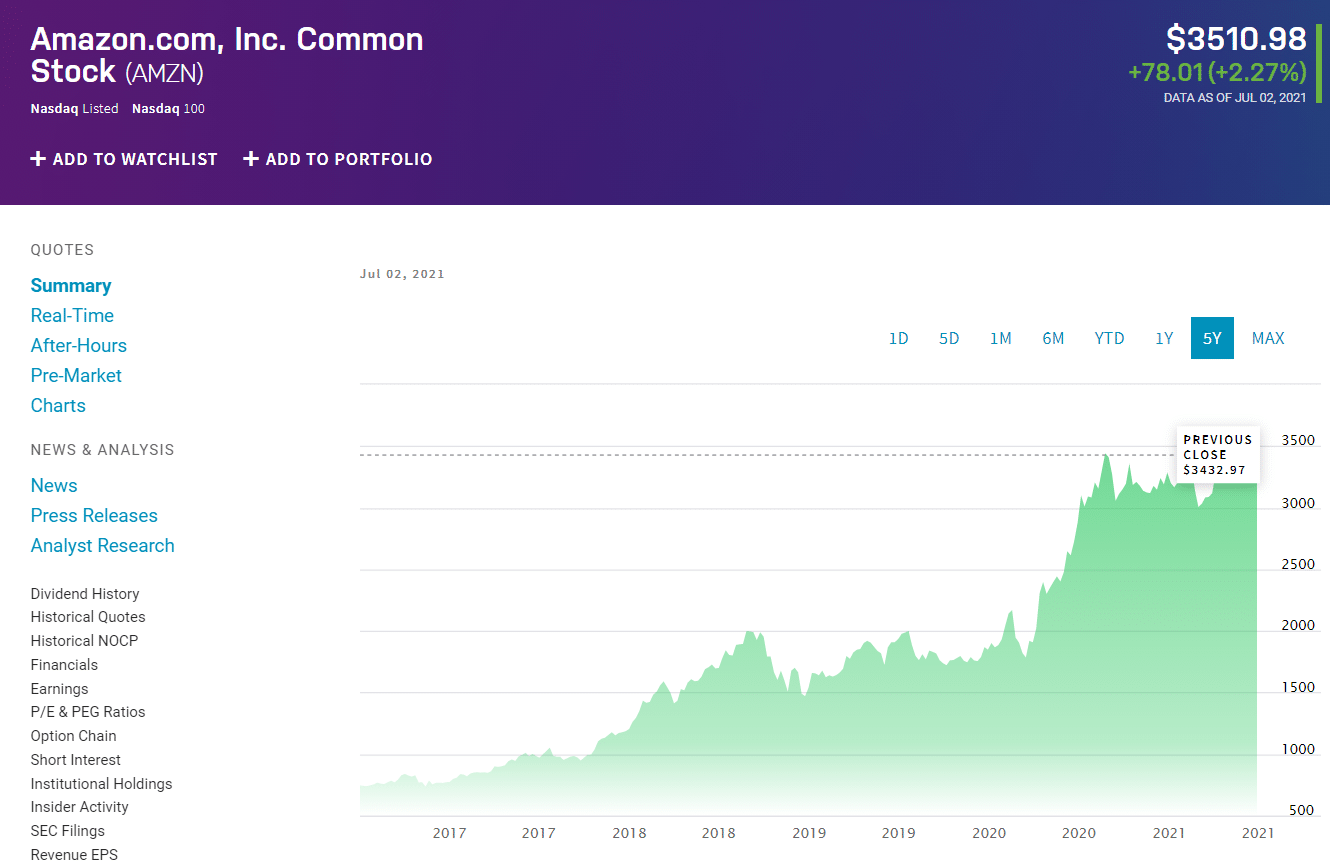
Task: Open the Option Chain link
Action: pyautogui.click(x=73, y=736)
